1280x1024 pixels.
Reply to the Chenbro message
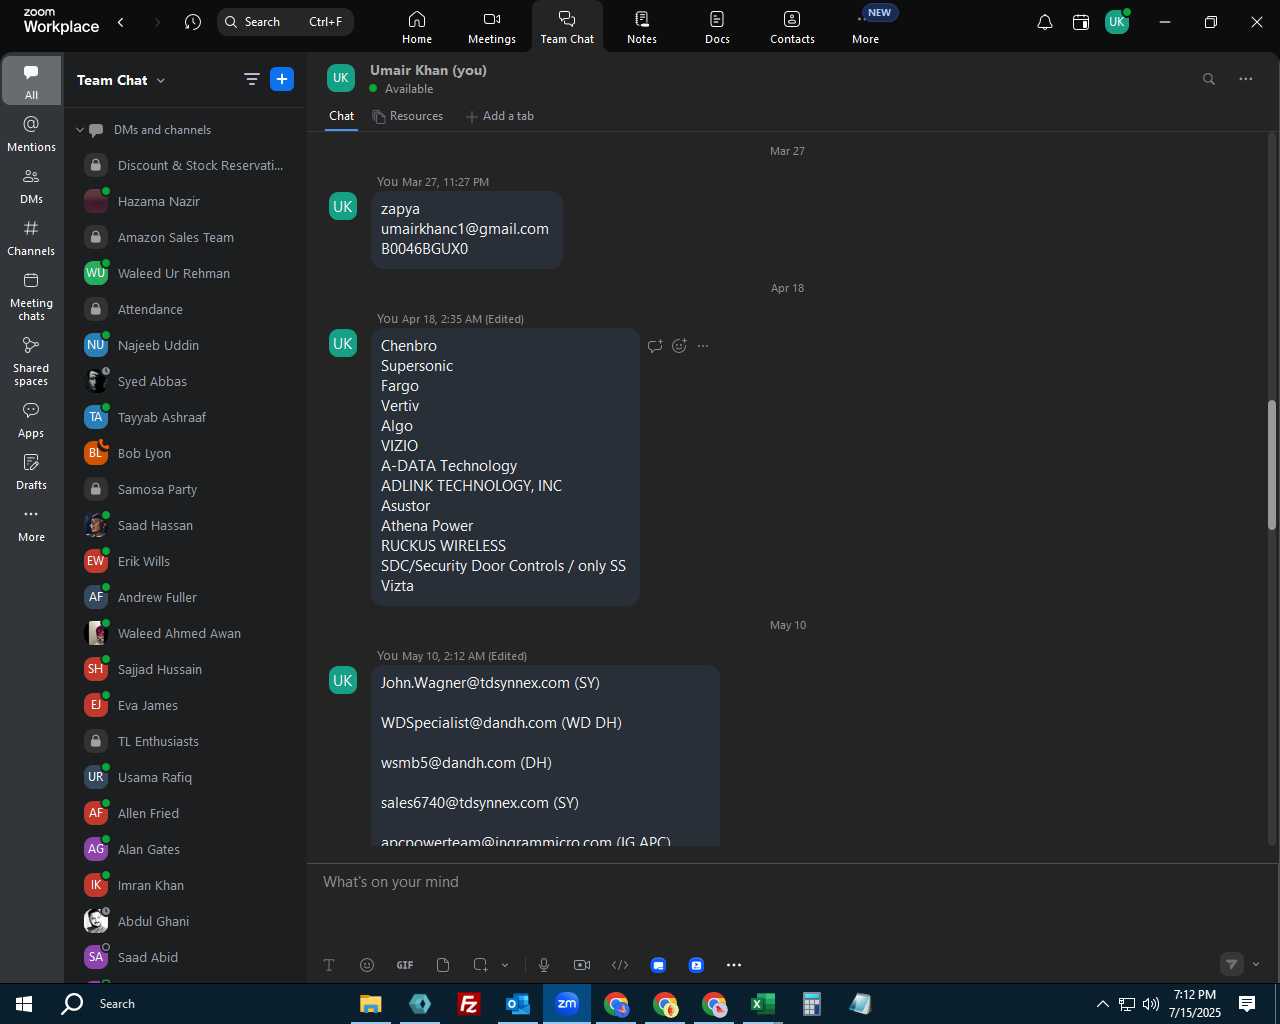pos(655,346)
